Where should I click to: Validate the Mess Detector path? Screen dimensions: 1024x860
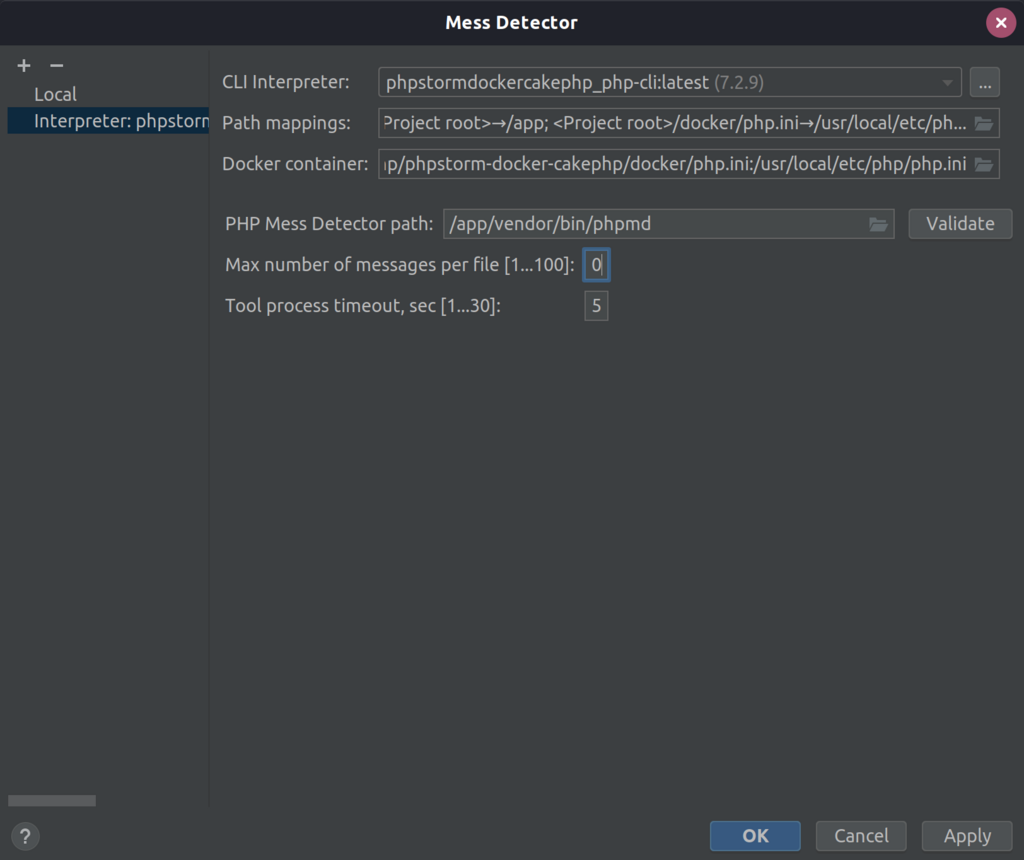[960, 224]
